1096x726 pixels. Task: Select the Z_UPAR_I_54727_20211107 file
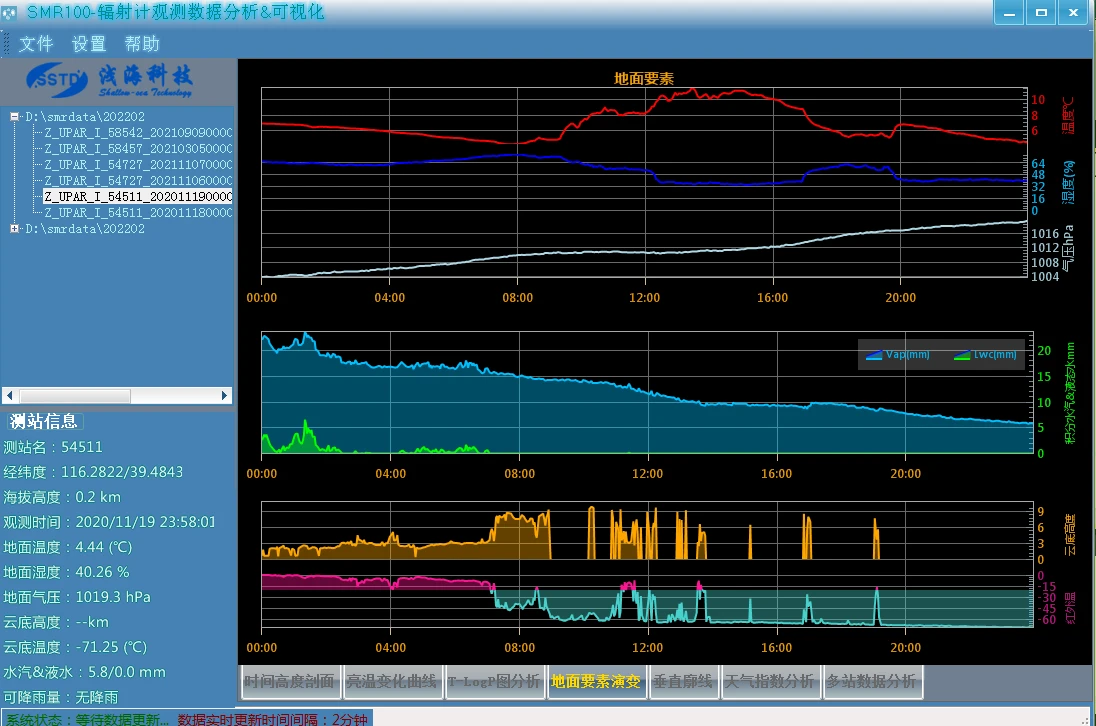coord(138,165)
